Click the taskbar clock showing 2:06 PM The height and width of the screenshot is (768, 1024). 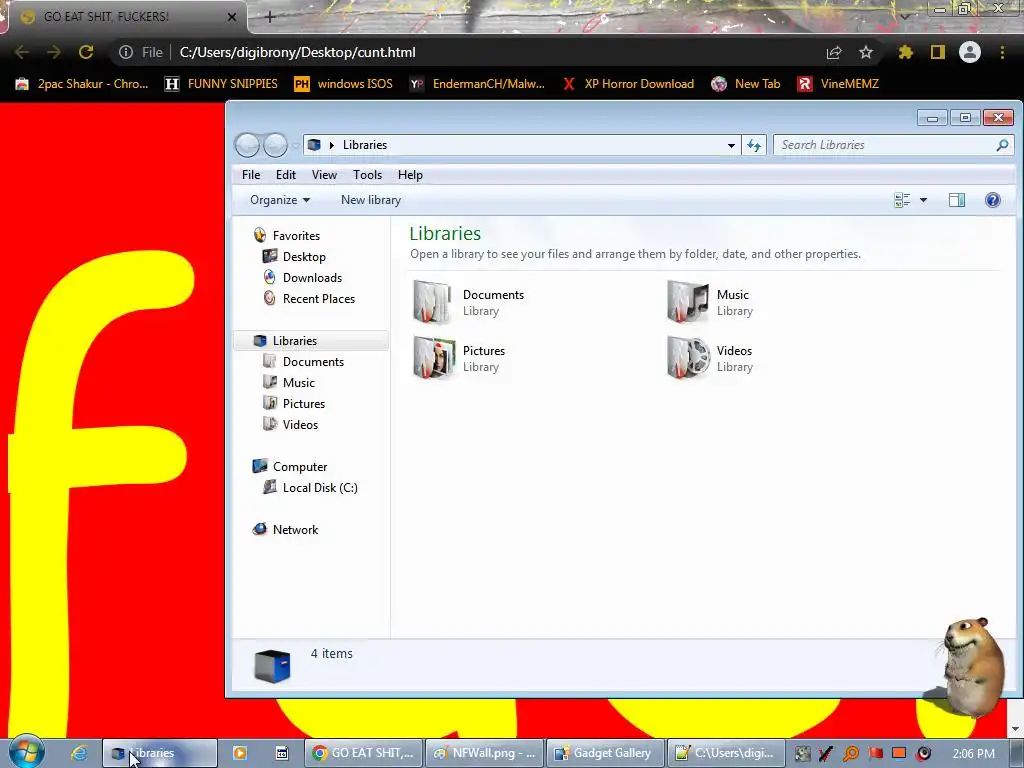click(973, 754)
